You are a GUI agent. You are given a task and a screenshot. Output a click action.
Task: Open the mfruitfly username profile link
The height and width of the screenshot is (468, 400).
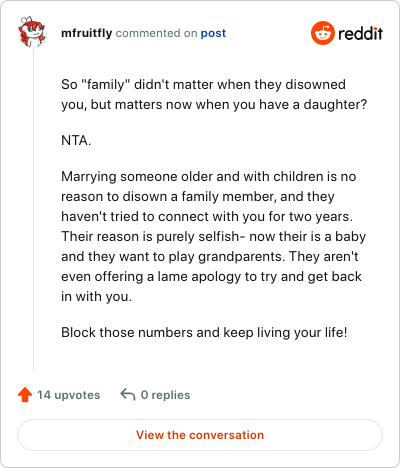pos(87,33)
